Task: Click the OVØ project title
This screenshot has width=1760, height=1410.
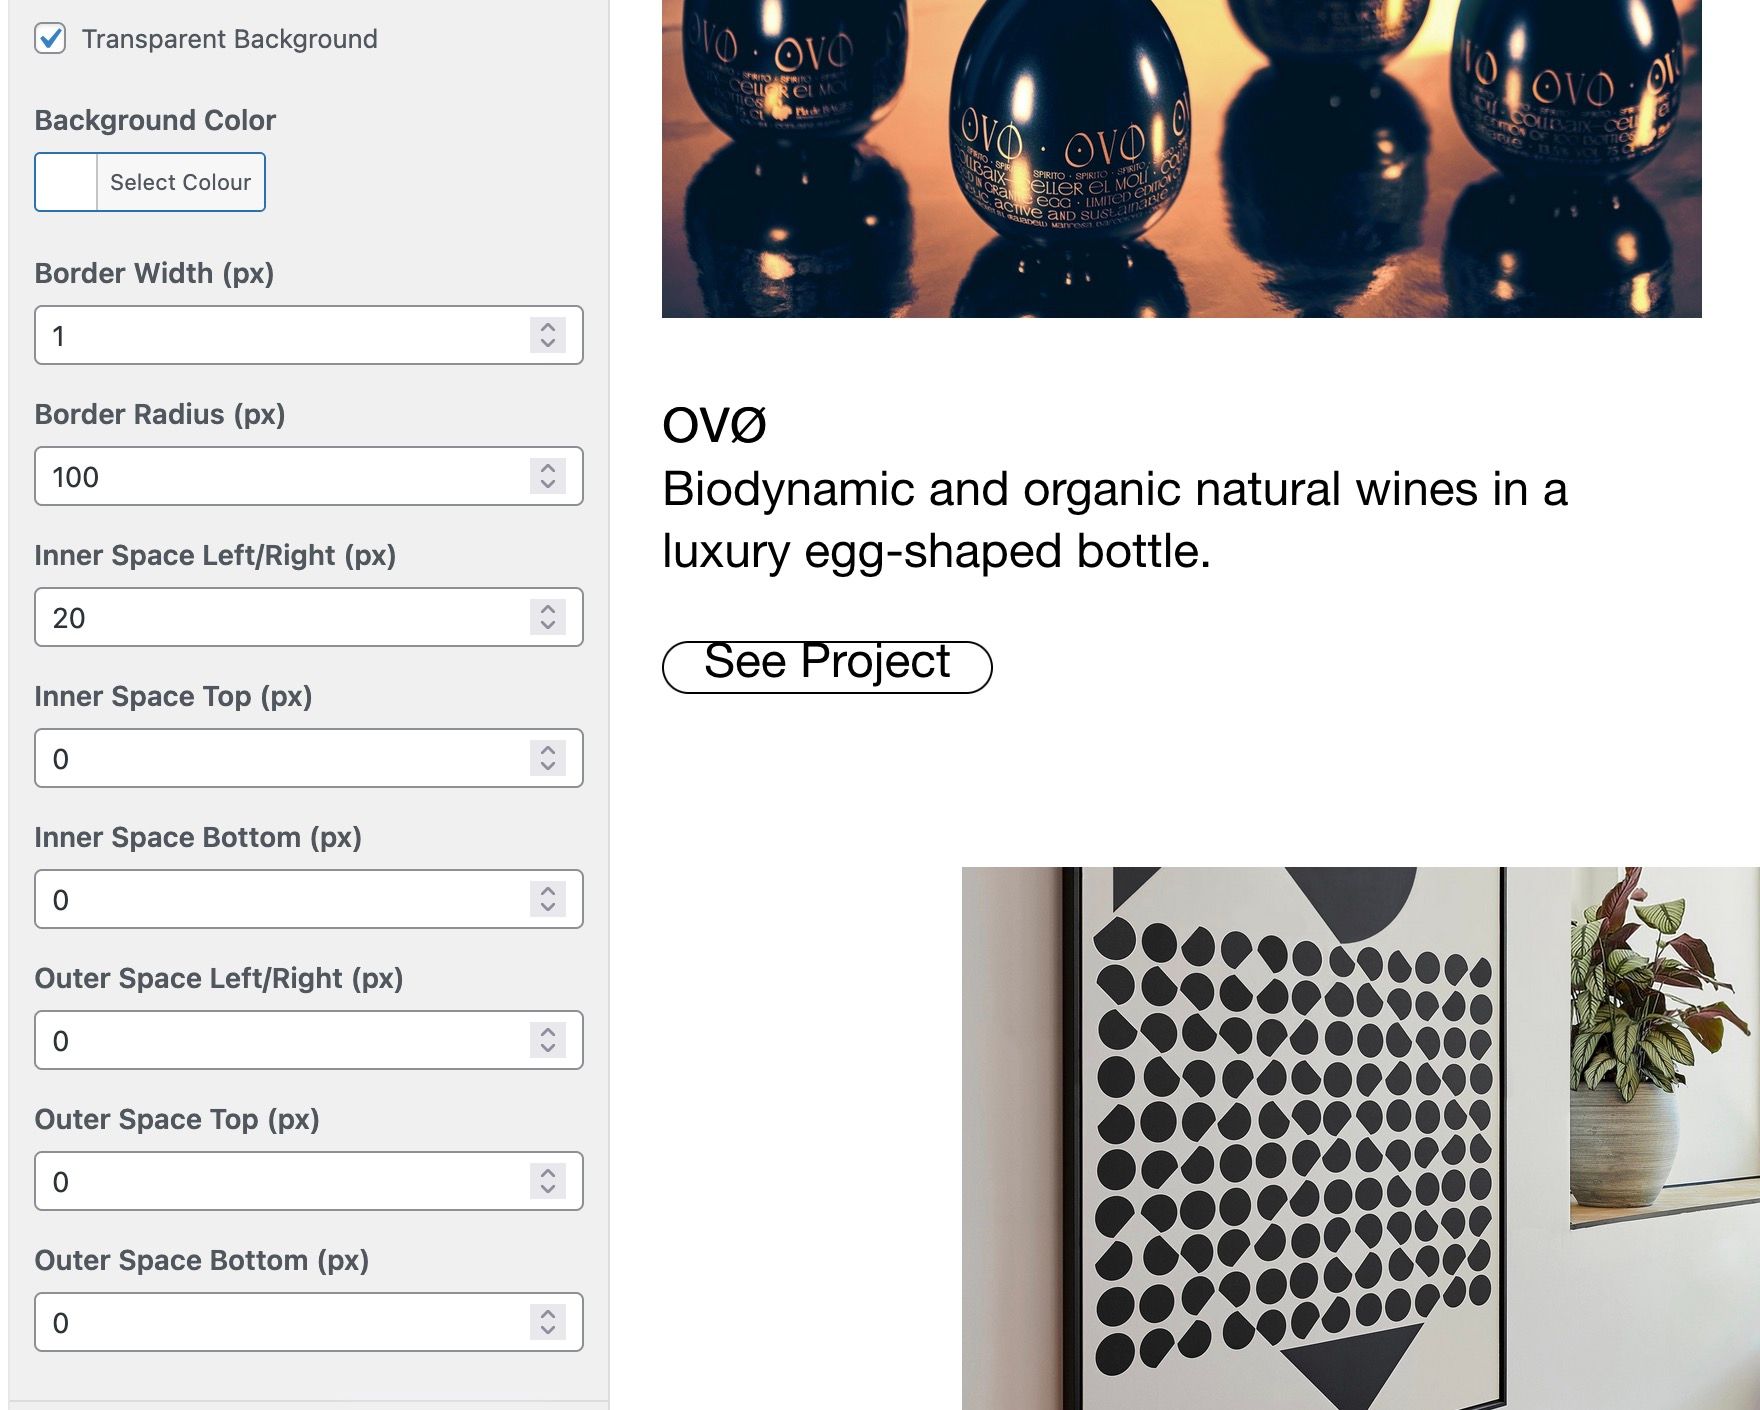Action: 714,426
